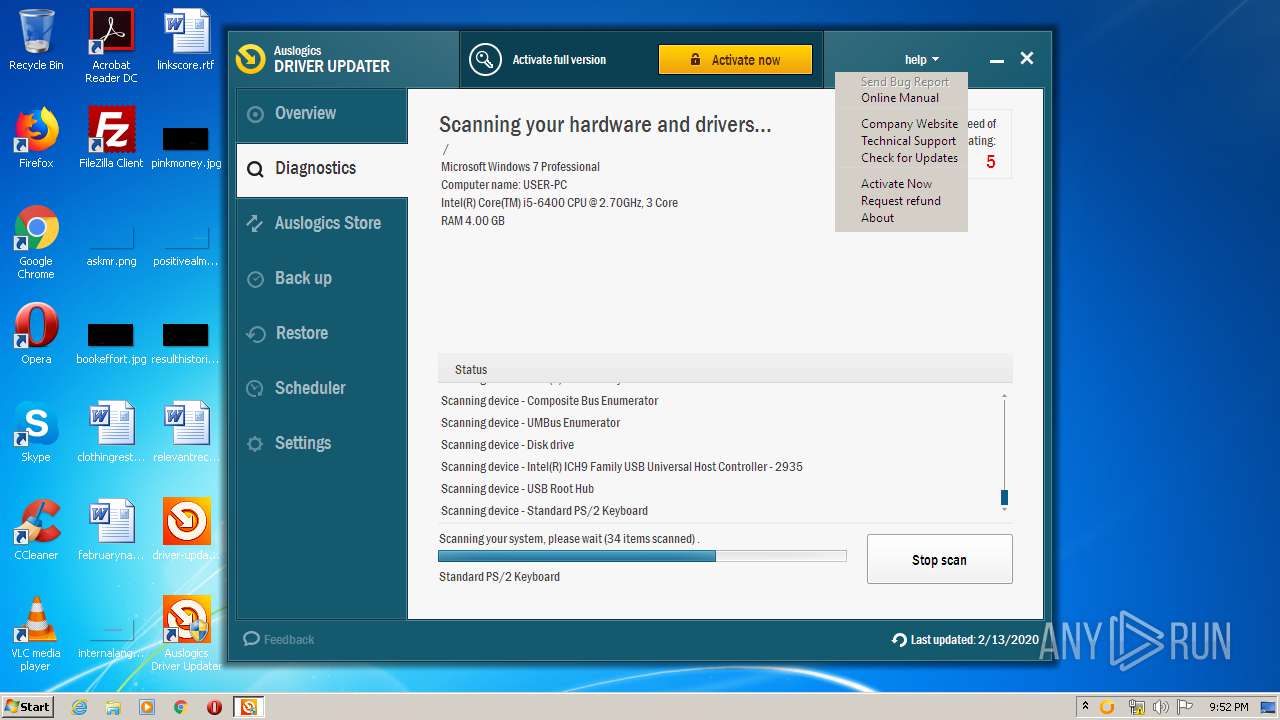This screenshot has height=720, width=1280.
Task: Open linkscore.rtf desktop file
Action: [186, 40]
